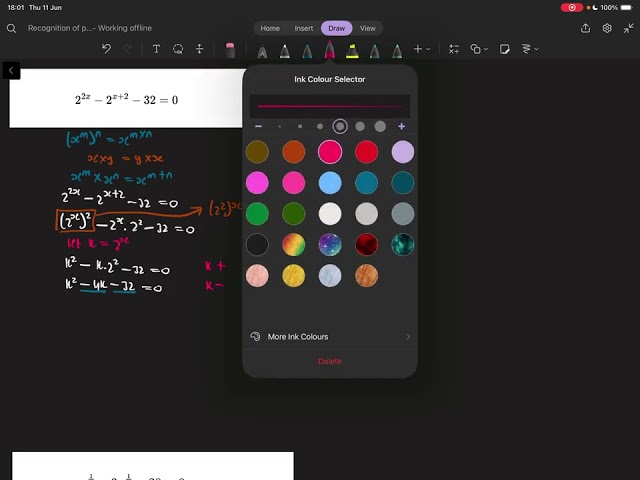
Task: Switch to the View tab
Action: point(367,28)
